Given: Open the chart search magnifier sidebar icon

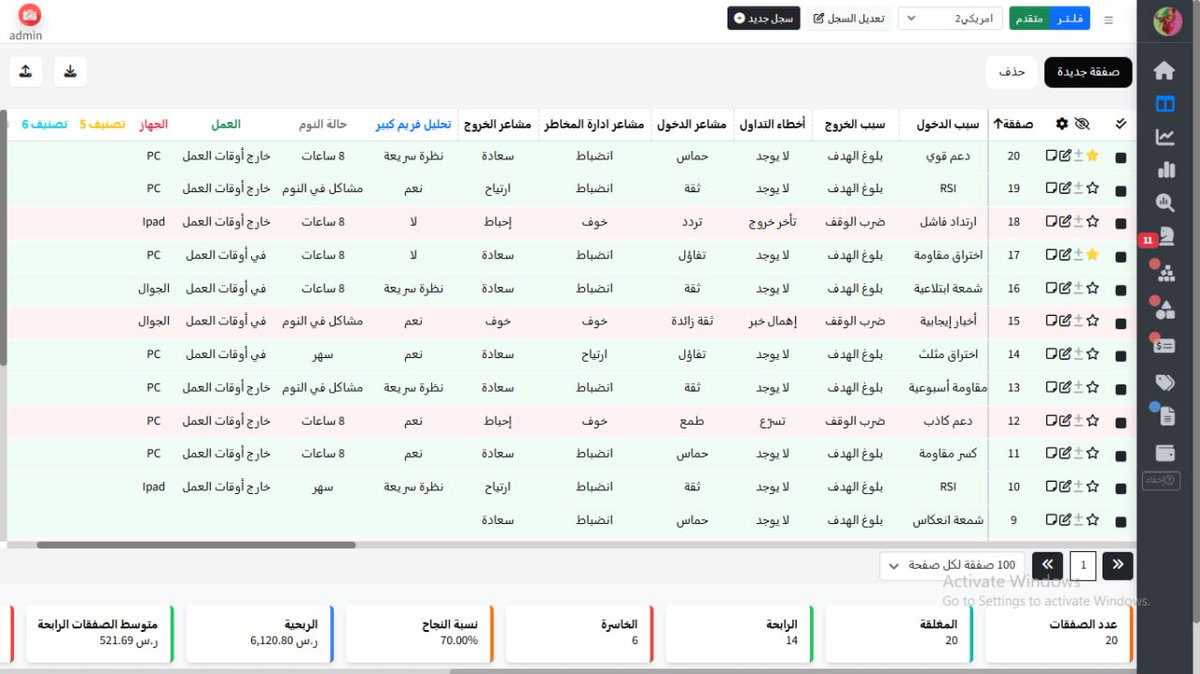Looking at the screenshot, I should [x=1164, y=203].
